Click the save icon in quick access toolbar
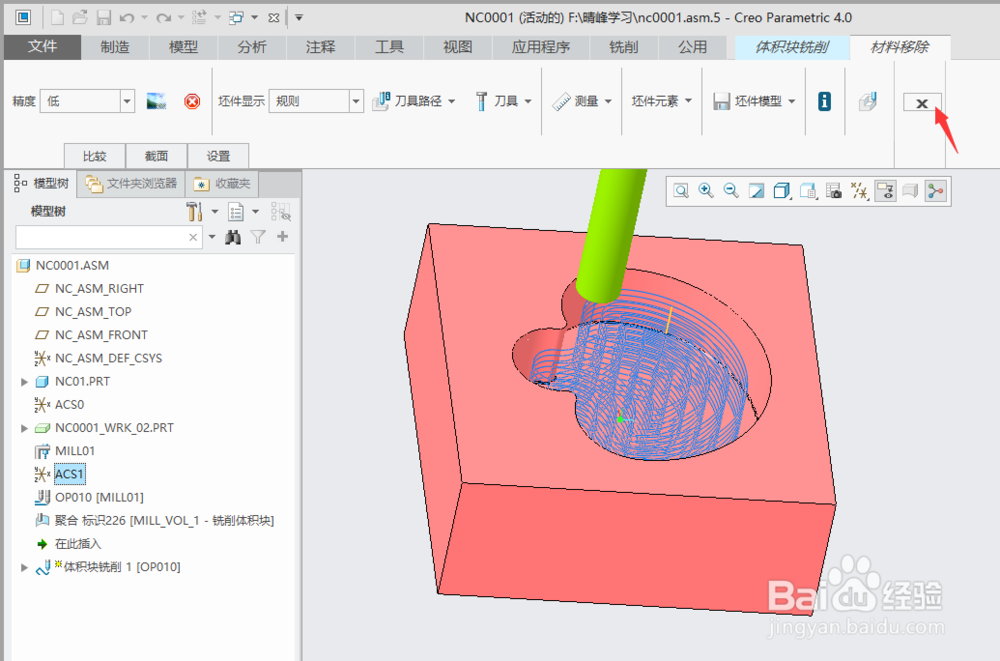Screen dimensions: 1000x661 [x=104, y=17]
